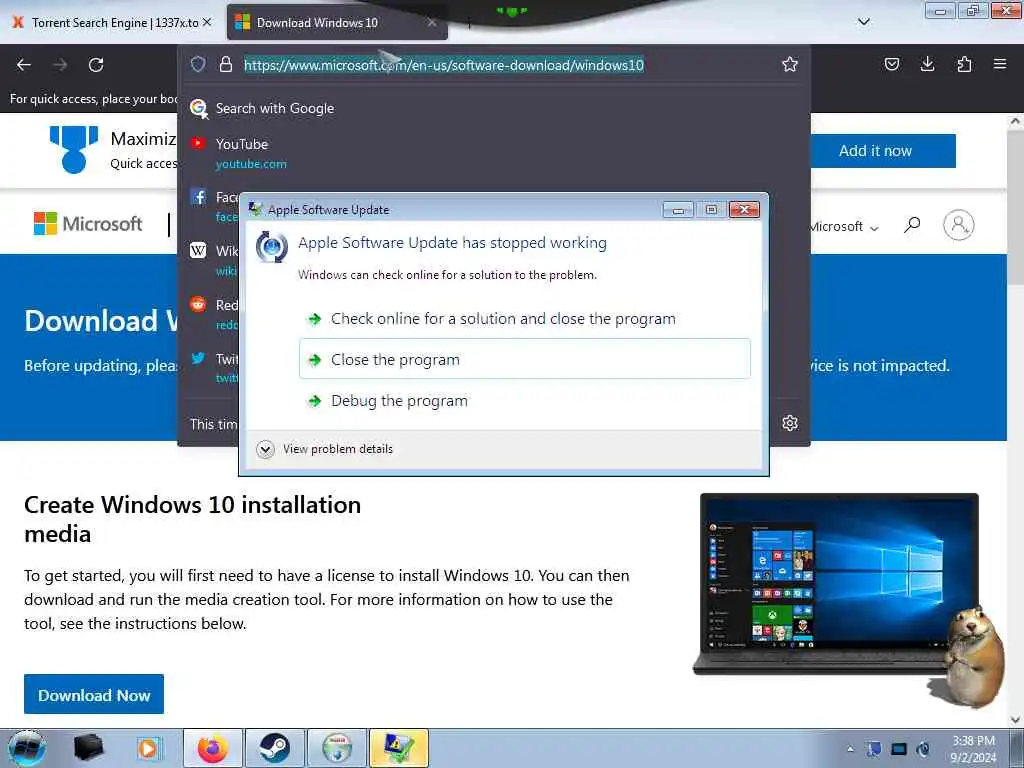Click the Download Now button
This screenshot has height=768, width=1024.
pyautogui.click(x=94, y=694)
